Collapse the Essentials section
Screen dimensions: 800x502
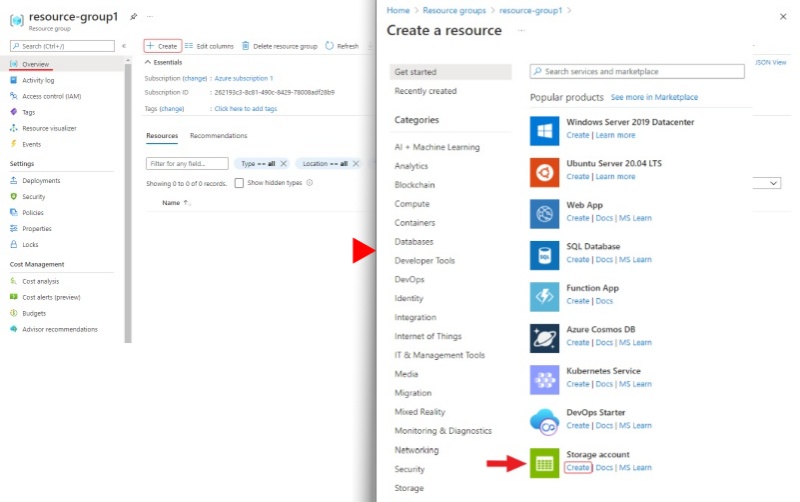coord(148,62)
